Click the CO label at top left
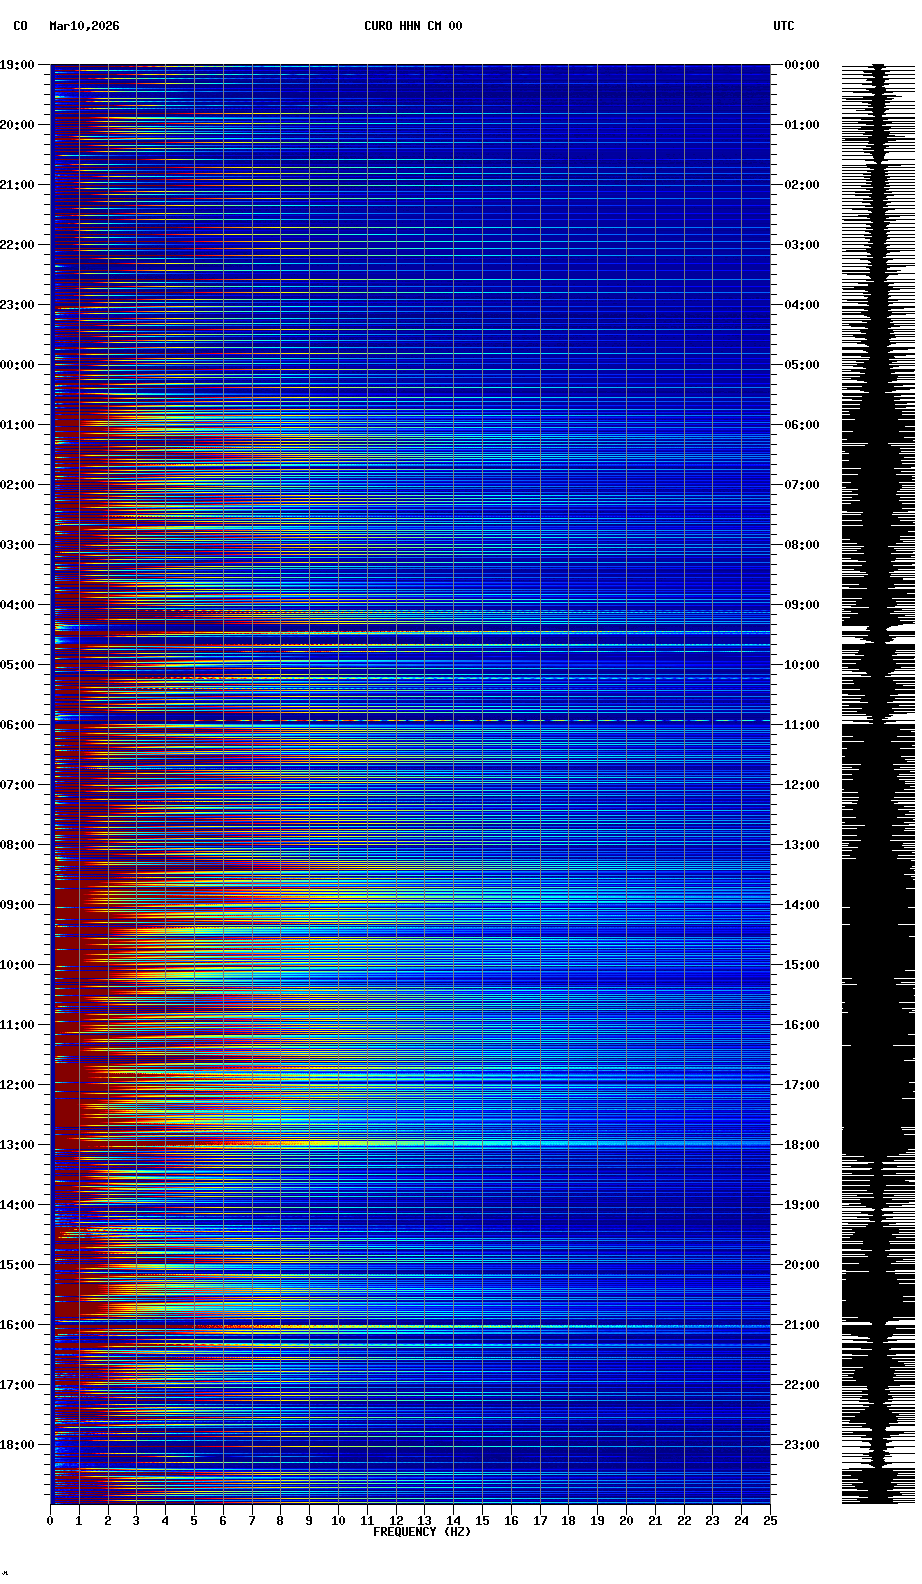922x1584 pixels. tap(20, 26)
